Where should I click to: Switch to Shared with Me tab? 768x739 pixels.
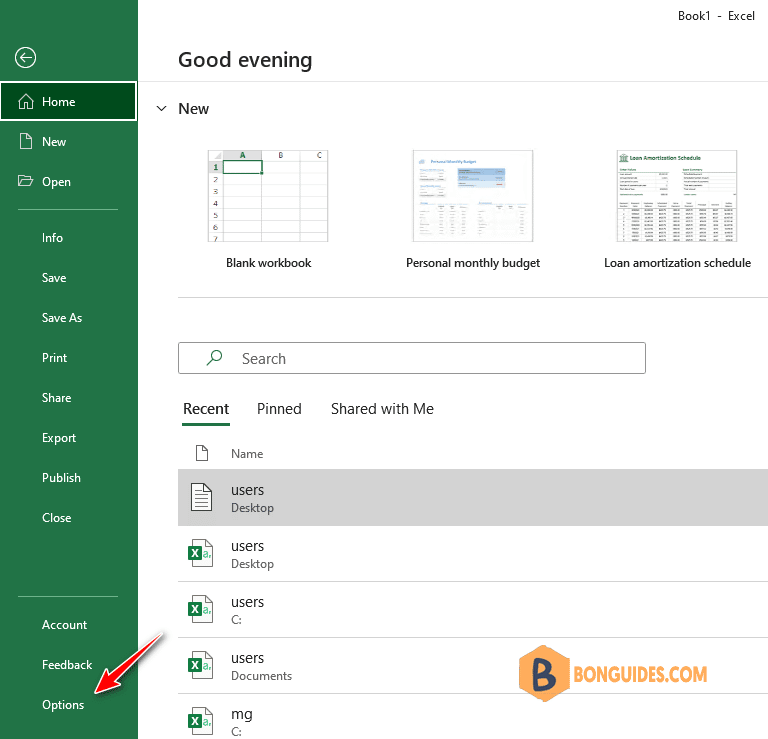click(x=382, y=408)
